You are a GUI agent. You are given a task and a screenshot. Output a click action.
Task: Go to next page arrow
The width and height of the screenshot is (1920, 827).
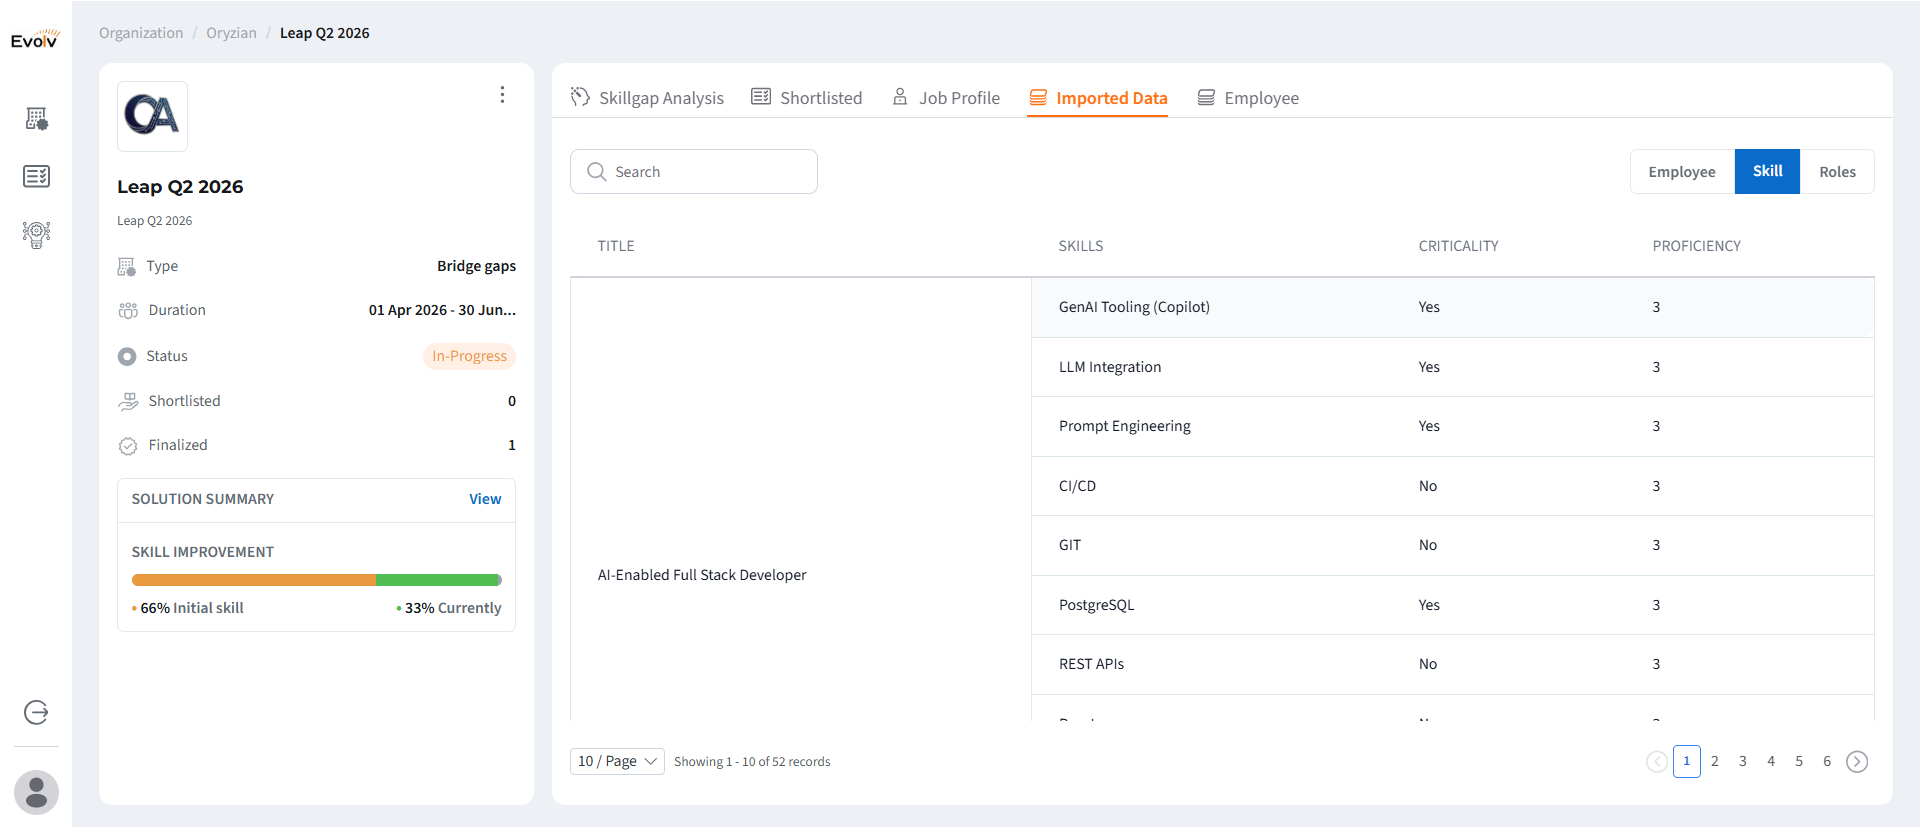(x=1856, y=762)
